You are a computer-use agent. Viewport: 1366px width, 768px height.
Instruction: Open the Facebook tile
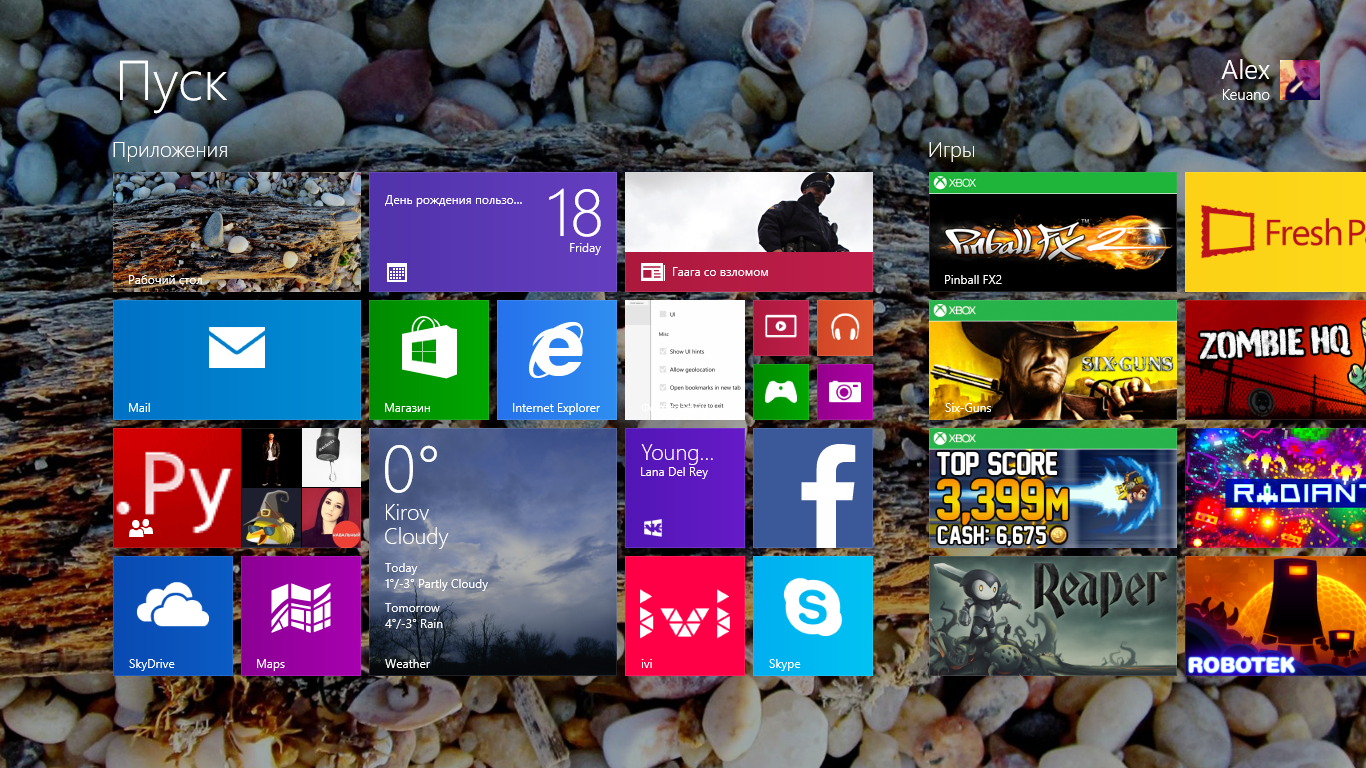813,487
